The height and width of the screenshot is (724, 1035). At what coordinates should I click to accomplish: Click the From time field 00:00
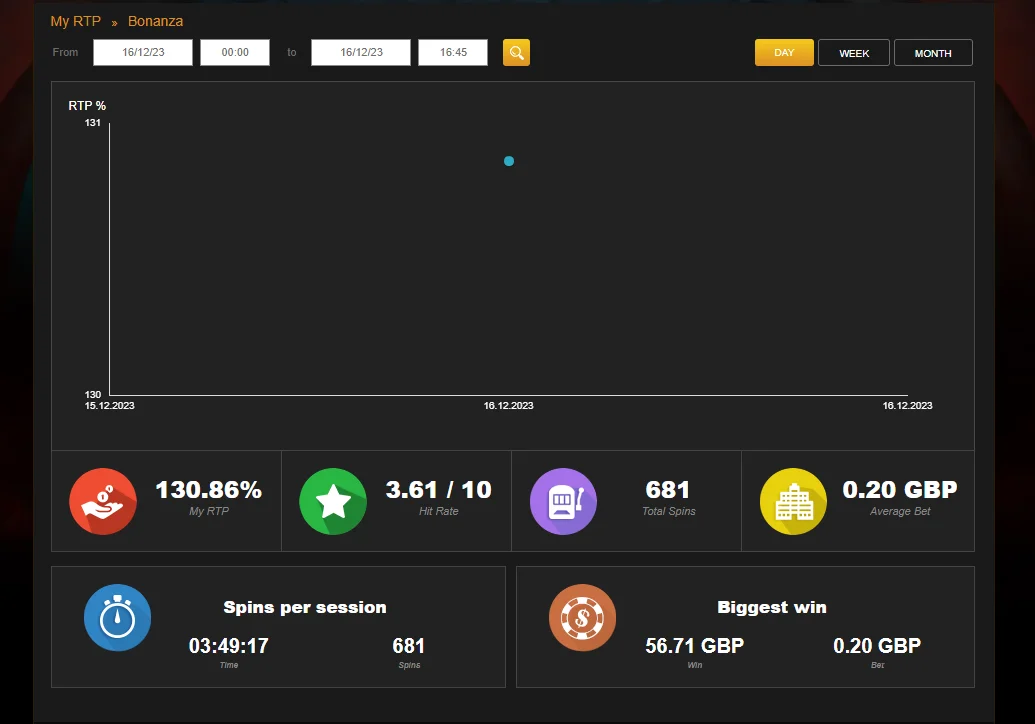[x=235, y=52]
